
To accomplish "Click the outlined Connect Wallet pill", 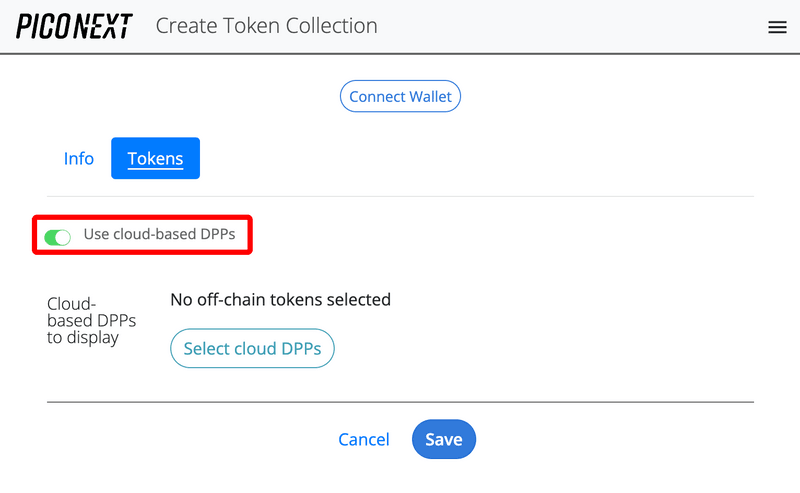I will pos(400,97).
